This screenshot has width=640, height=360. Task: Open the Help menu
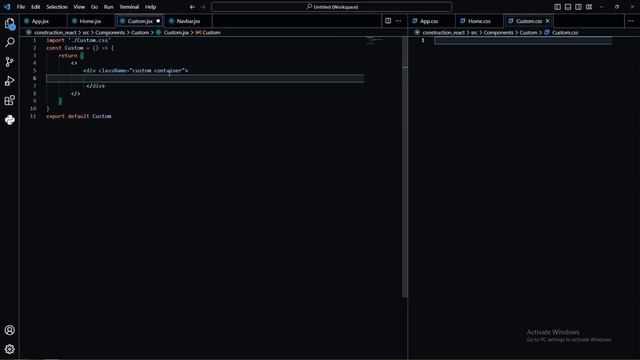click(x=151, y=7)
